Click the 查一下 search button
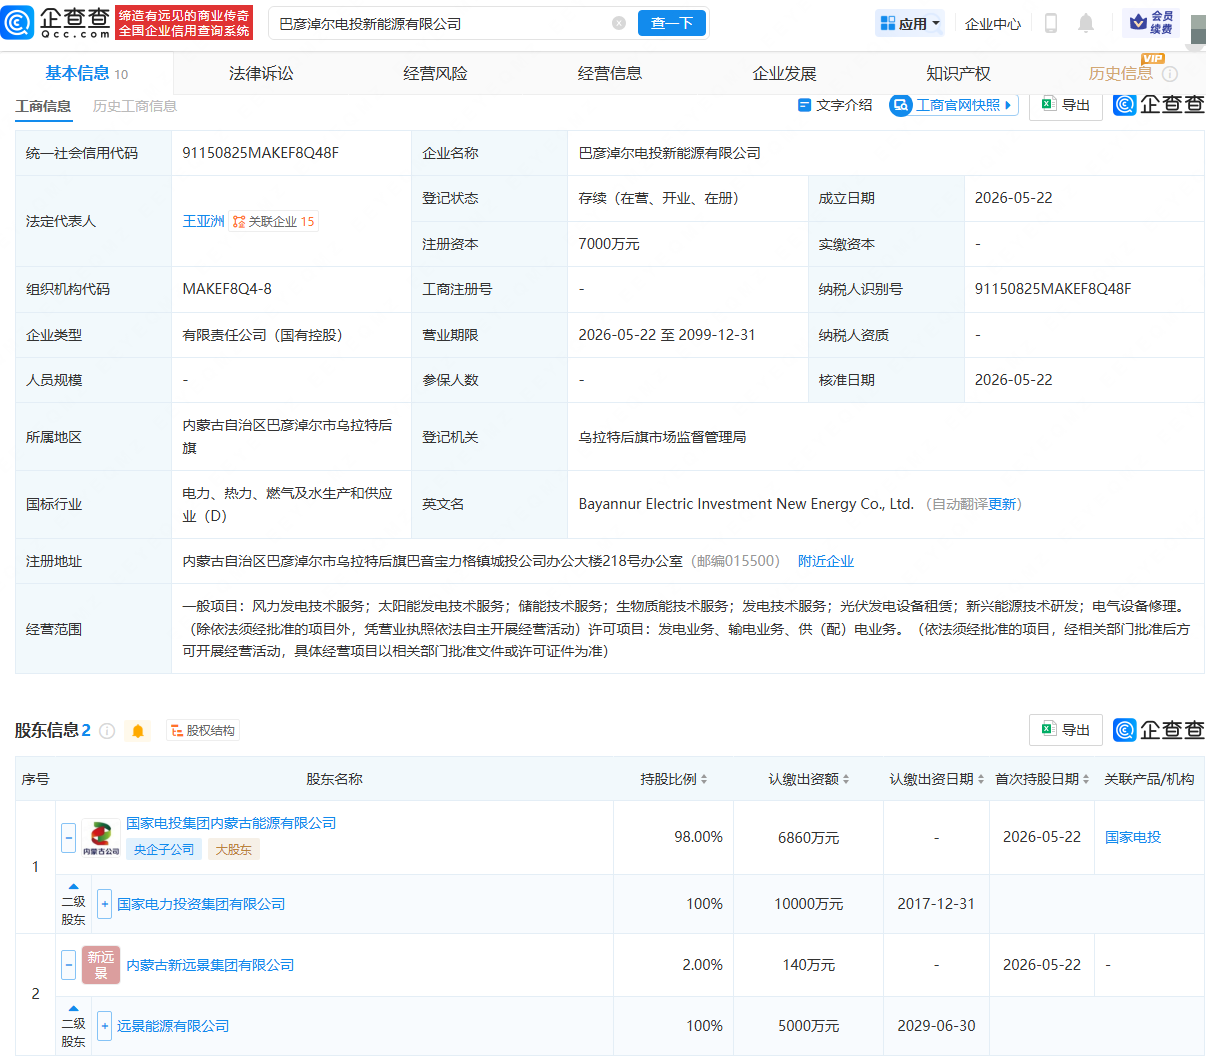The image size is (1206, 1059). (672, 23)
